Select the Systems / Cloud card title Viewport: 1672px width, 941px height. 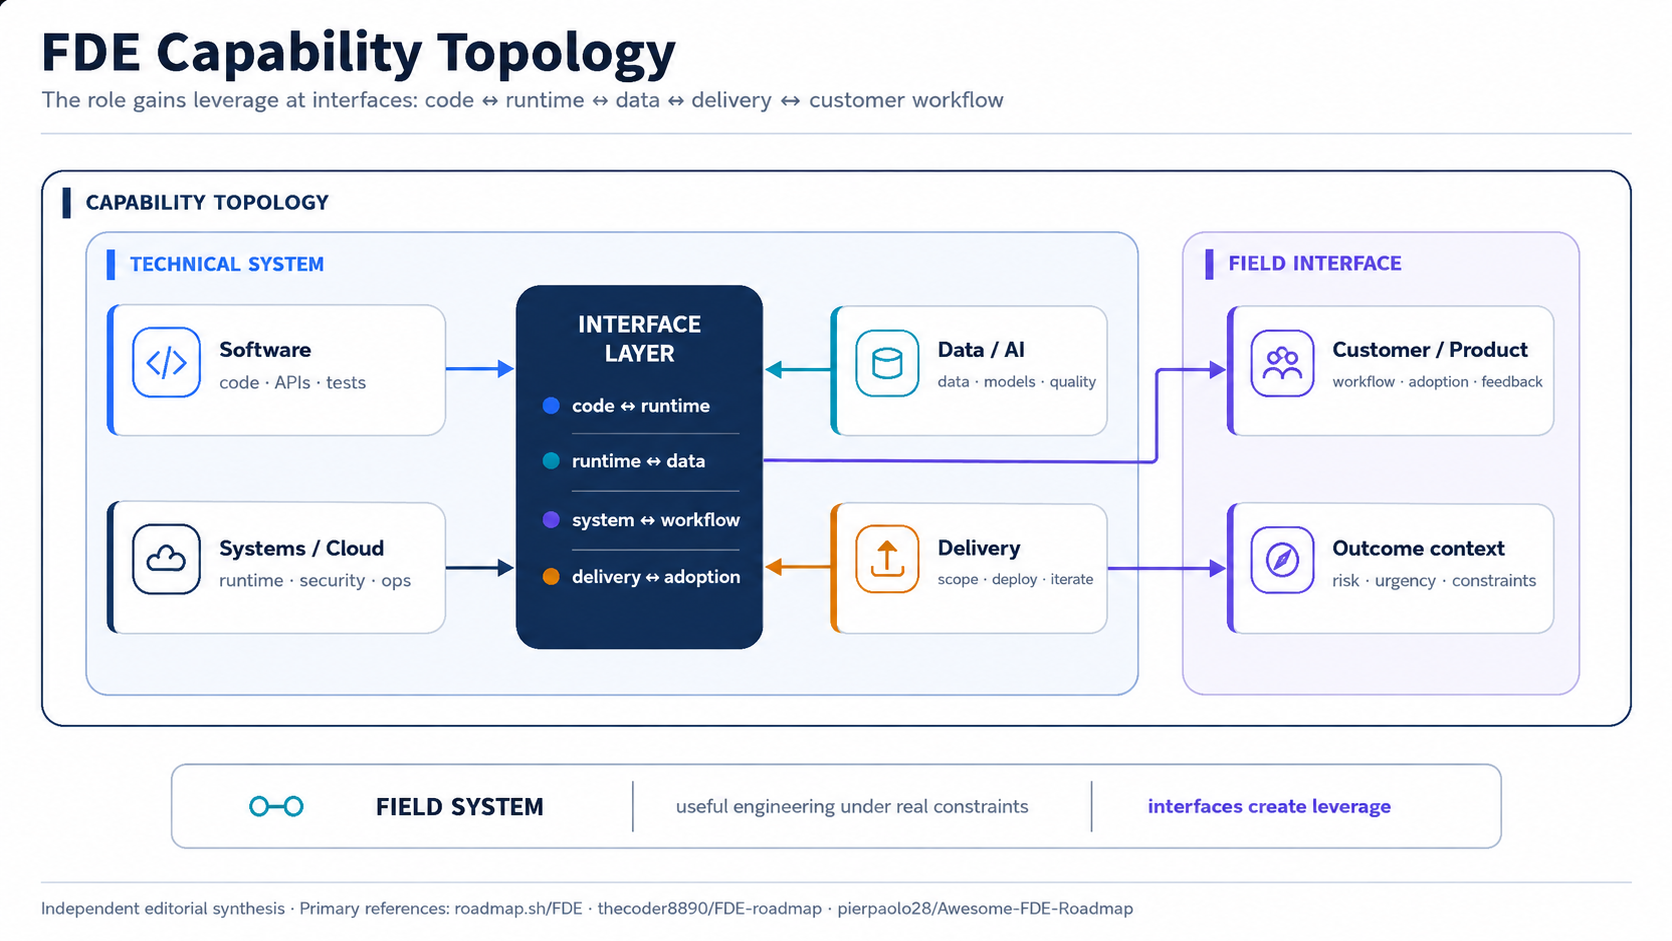pos(301,548)
